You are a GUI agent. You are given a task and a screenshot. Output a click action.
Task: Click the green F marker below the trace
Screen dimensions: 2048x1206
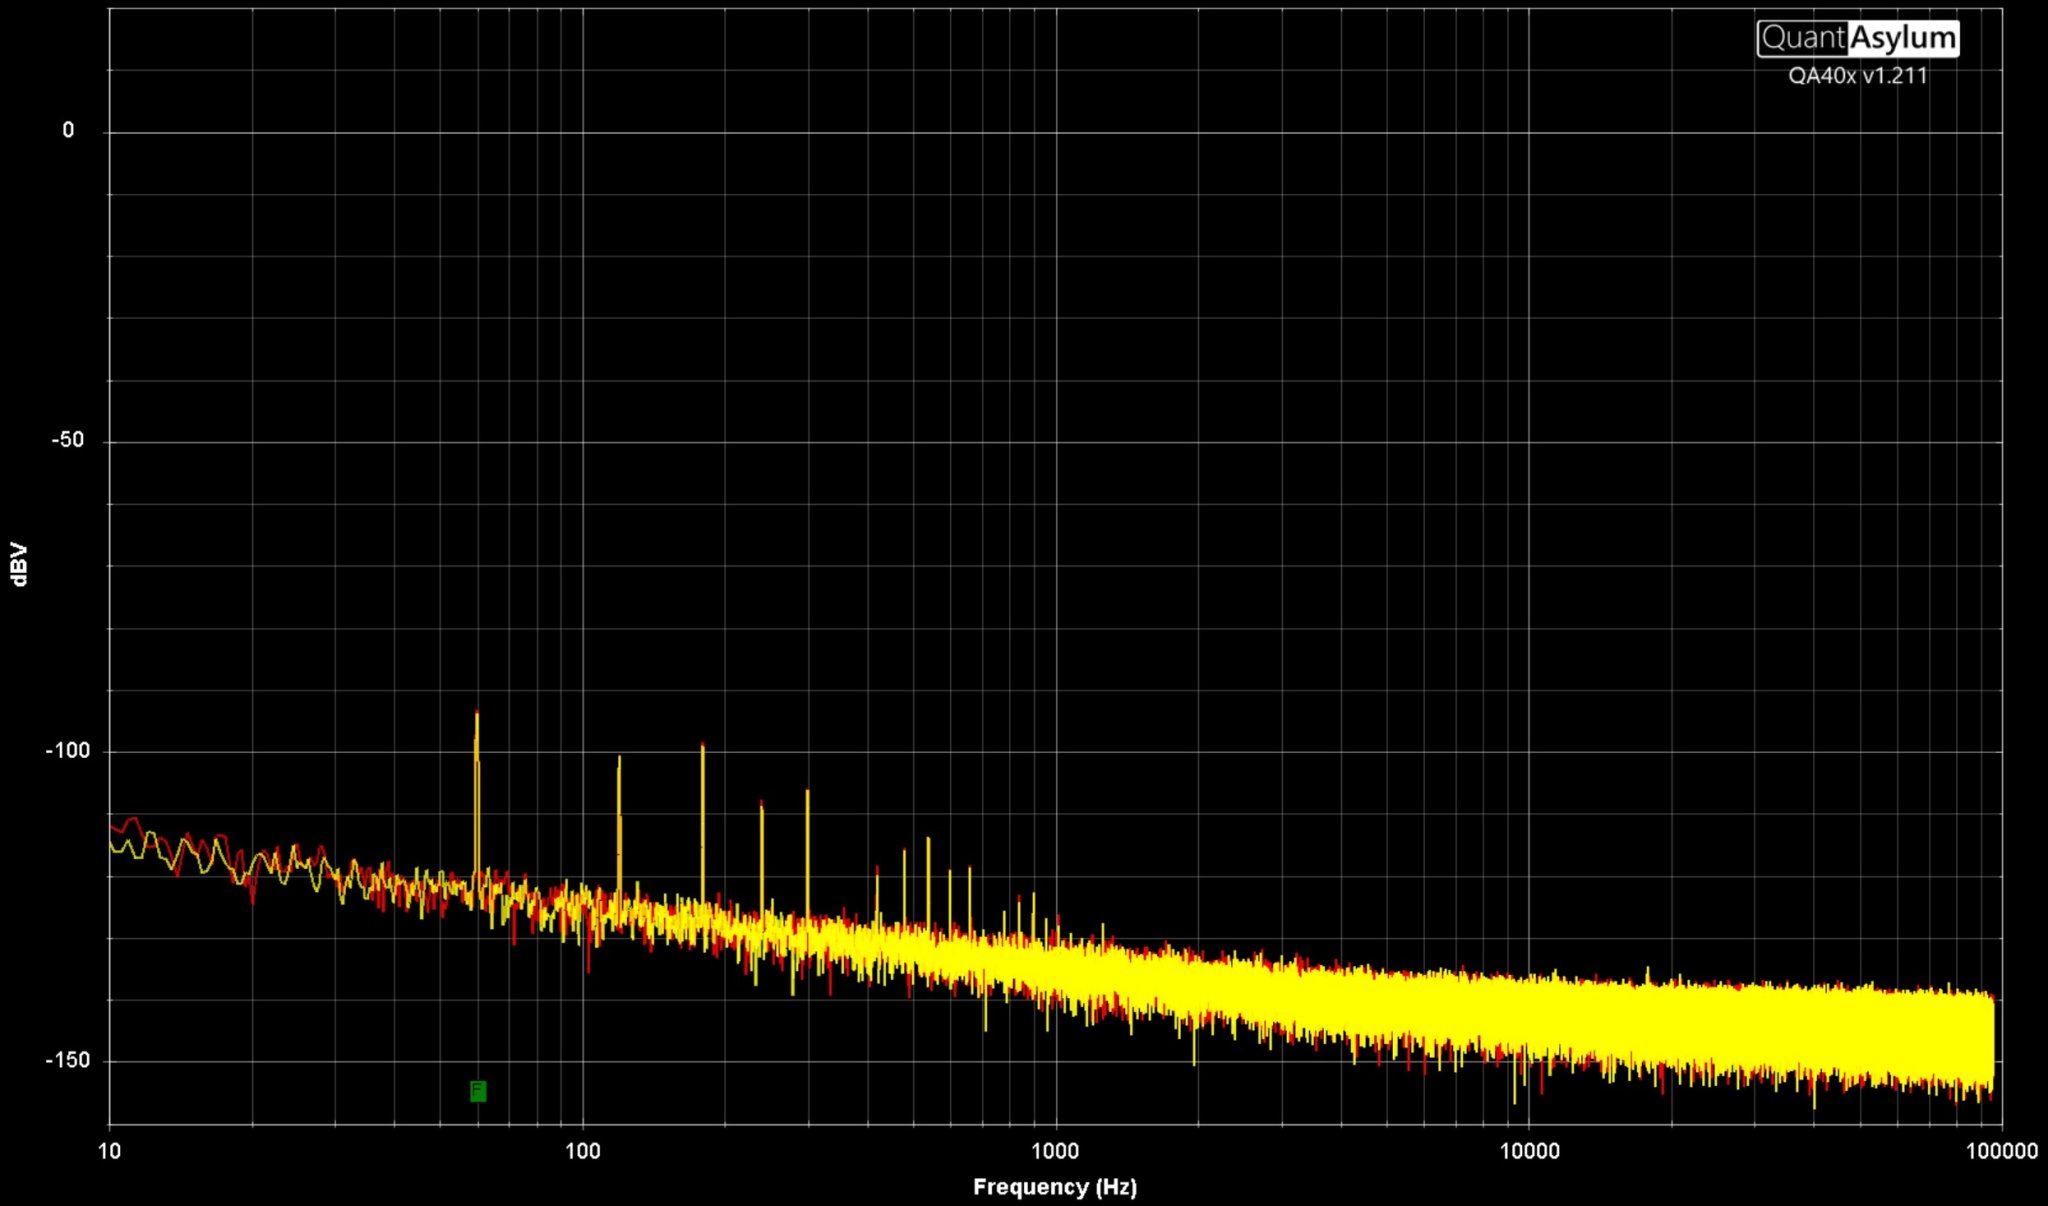click(478, 1091)
